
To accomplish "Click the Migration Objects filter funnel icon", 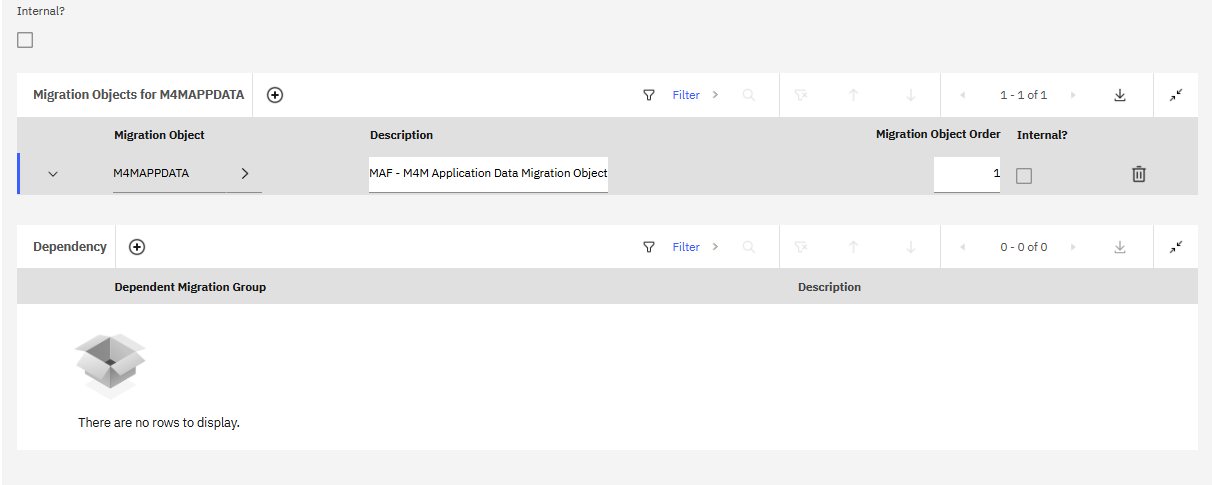I will 649,95.
